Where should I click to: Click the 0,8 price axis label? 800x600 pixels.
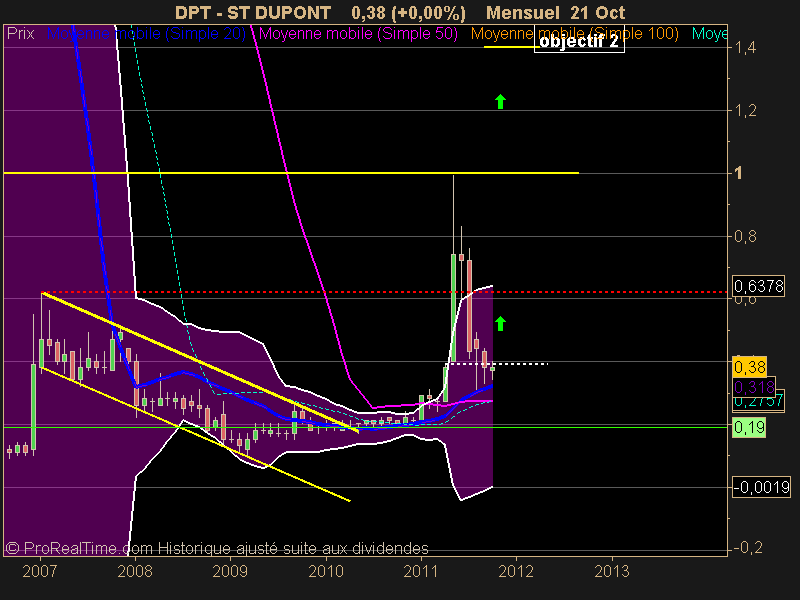pyautogui.click(x=745, y=237)
